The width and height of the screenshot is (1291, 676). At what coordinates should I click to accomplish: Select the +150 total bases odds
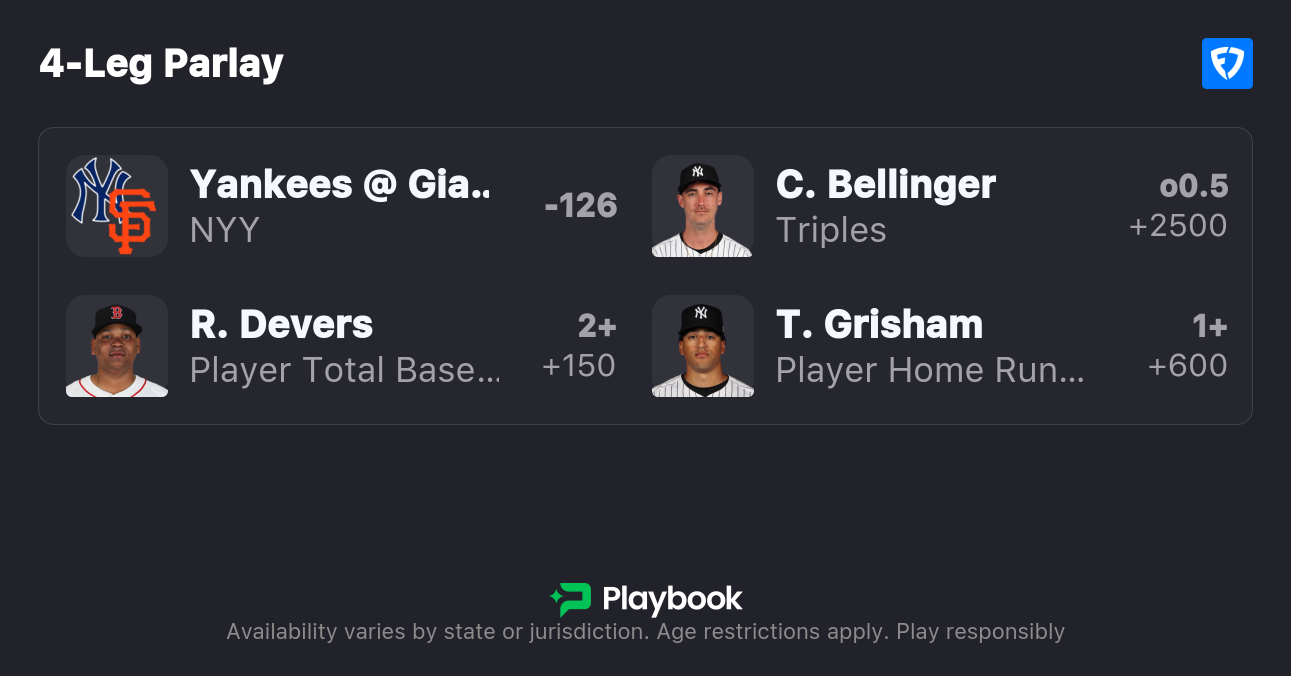(578, 366)
